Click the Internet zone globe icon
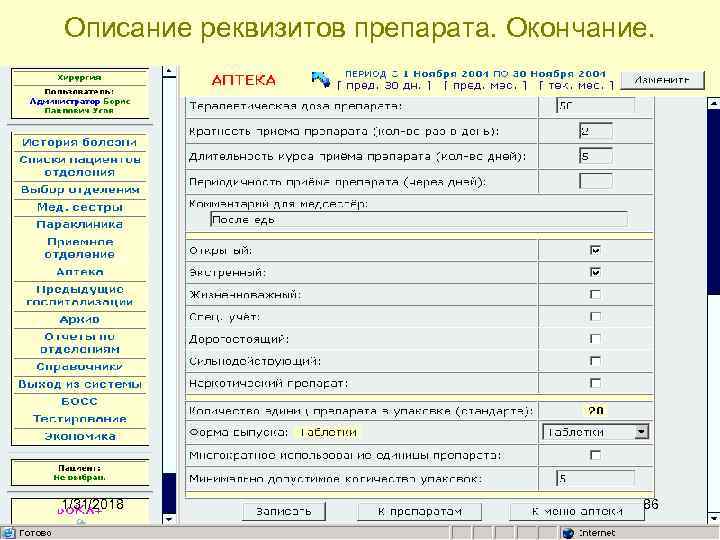Viewport: 720px width, 540px height. coord(568,533)
